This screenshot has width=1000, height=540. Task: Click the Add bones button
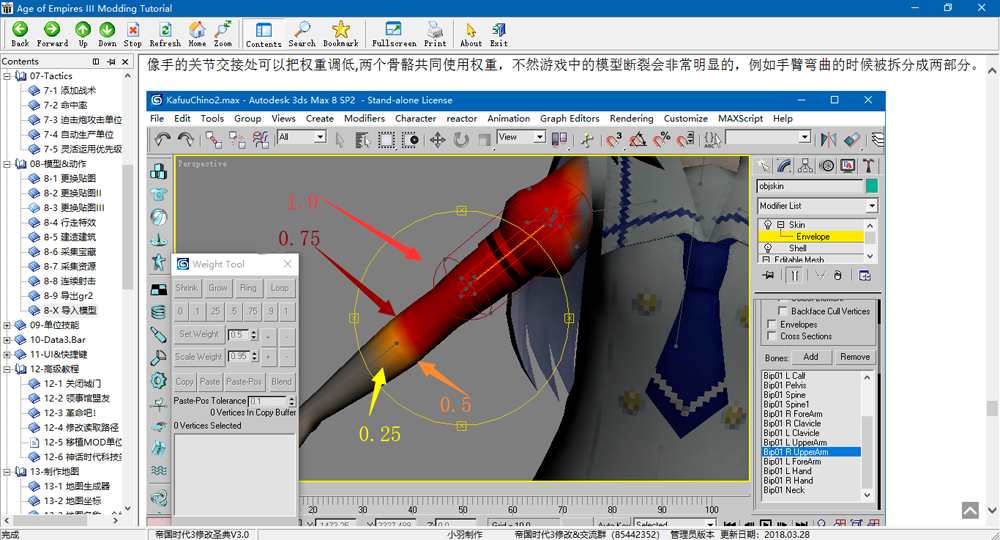click(810, 357)
